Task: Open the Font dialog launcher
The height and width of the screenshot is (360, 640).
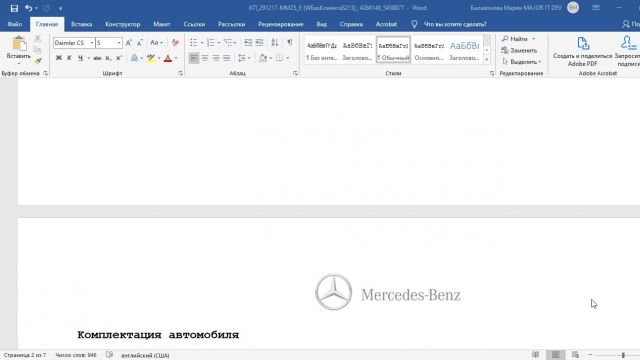Action: (x=180, y=73)
